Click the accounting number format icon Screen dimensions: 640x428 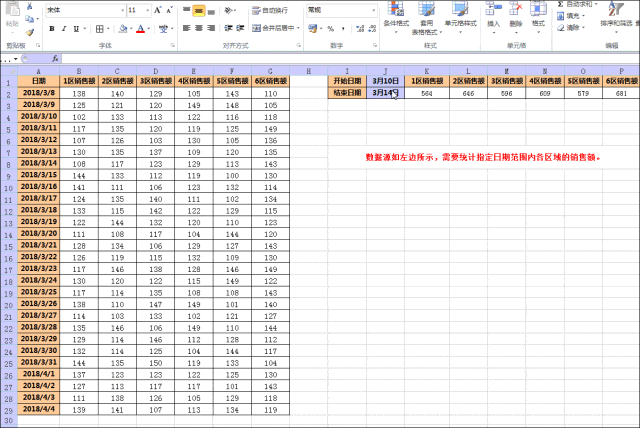312,29
